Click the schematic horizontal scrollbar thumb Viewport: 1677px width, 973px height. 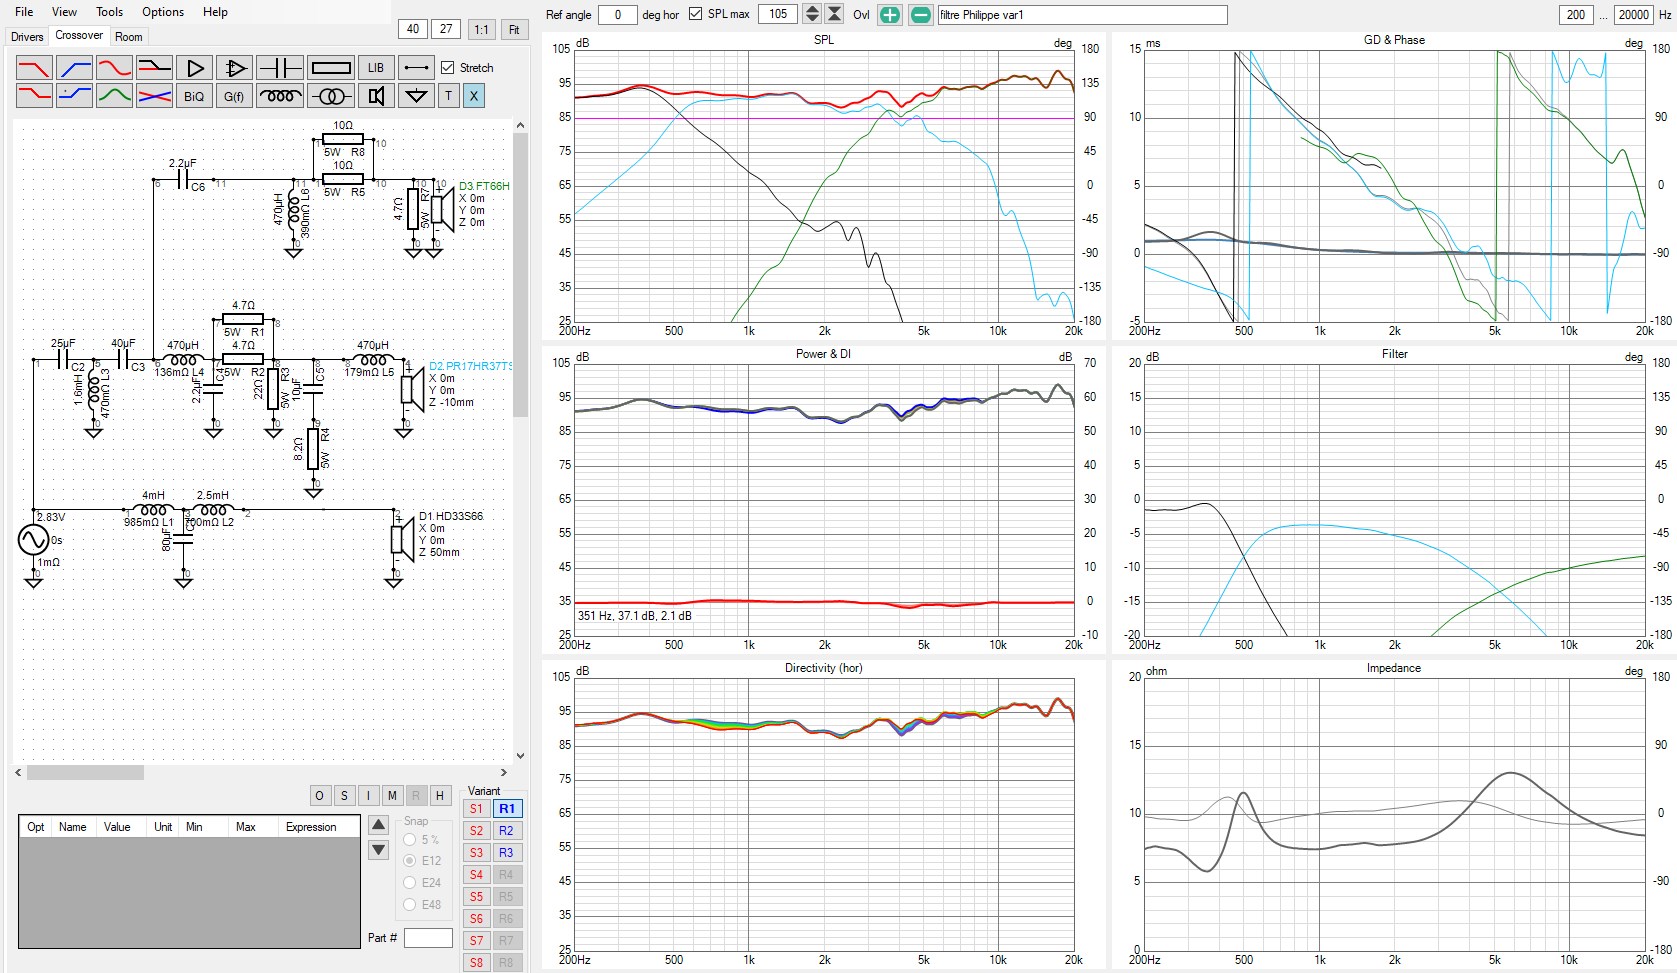pos(85,773)
